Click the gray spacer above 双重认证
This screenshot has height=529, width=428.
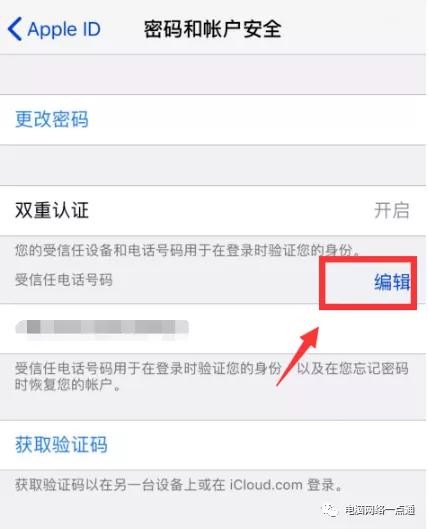coord(212,165)
